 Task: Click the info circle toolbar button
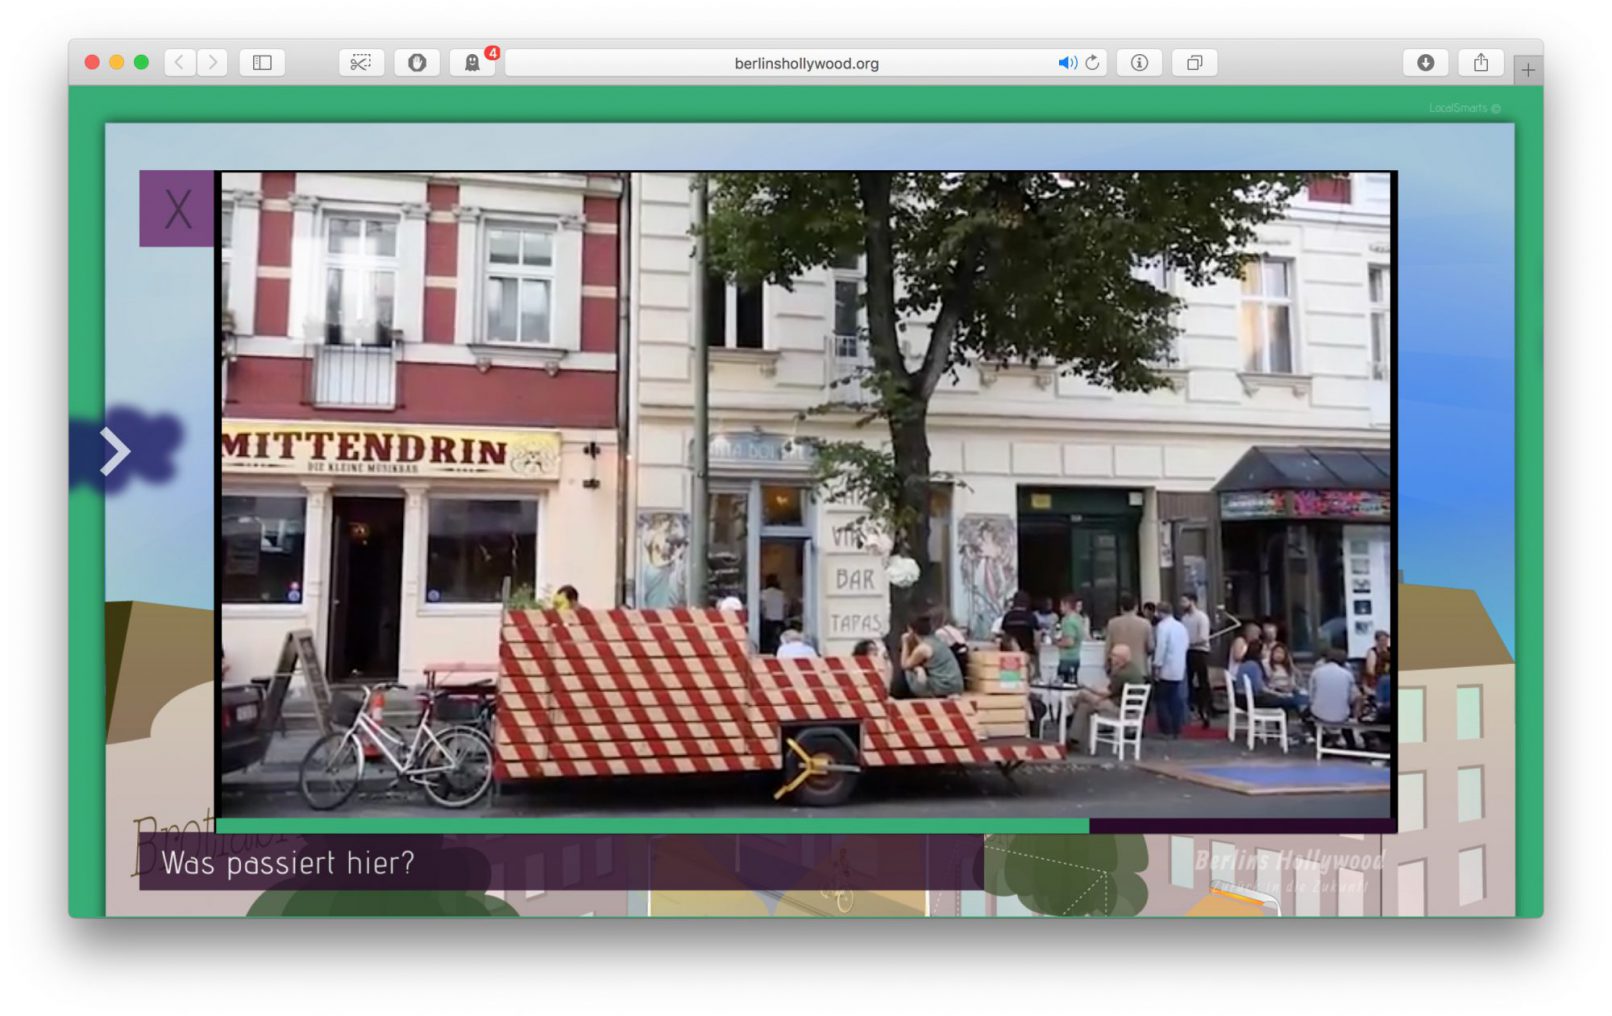point(1139,63)
